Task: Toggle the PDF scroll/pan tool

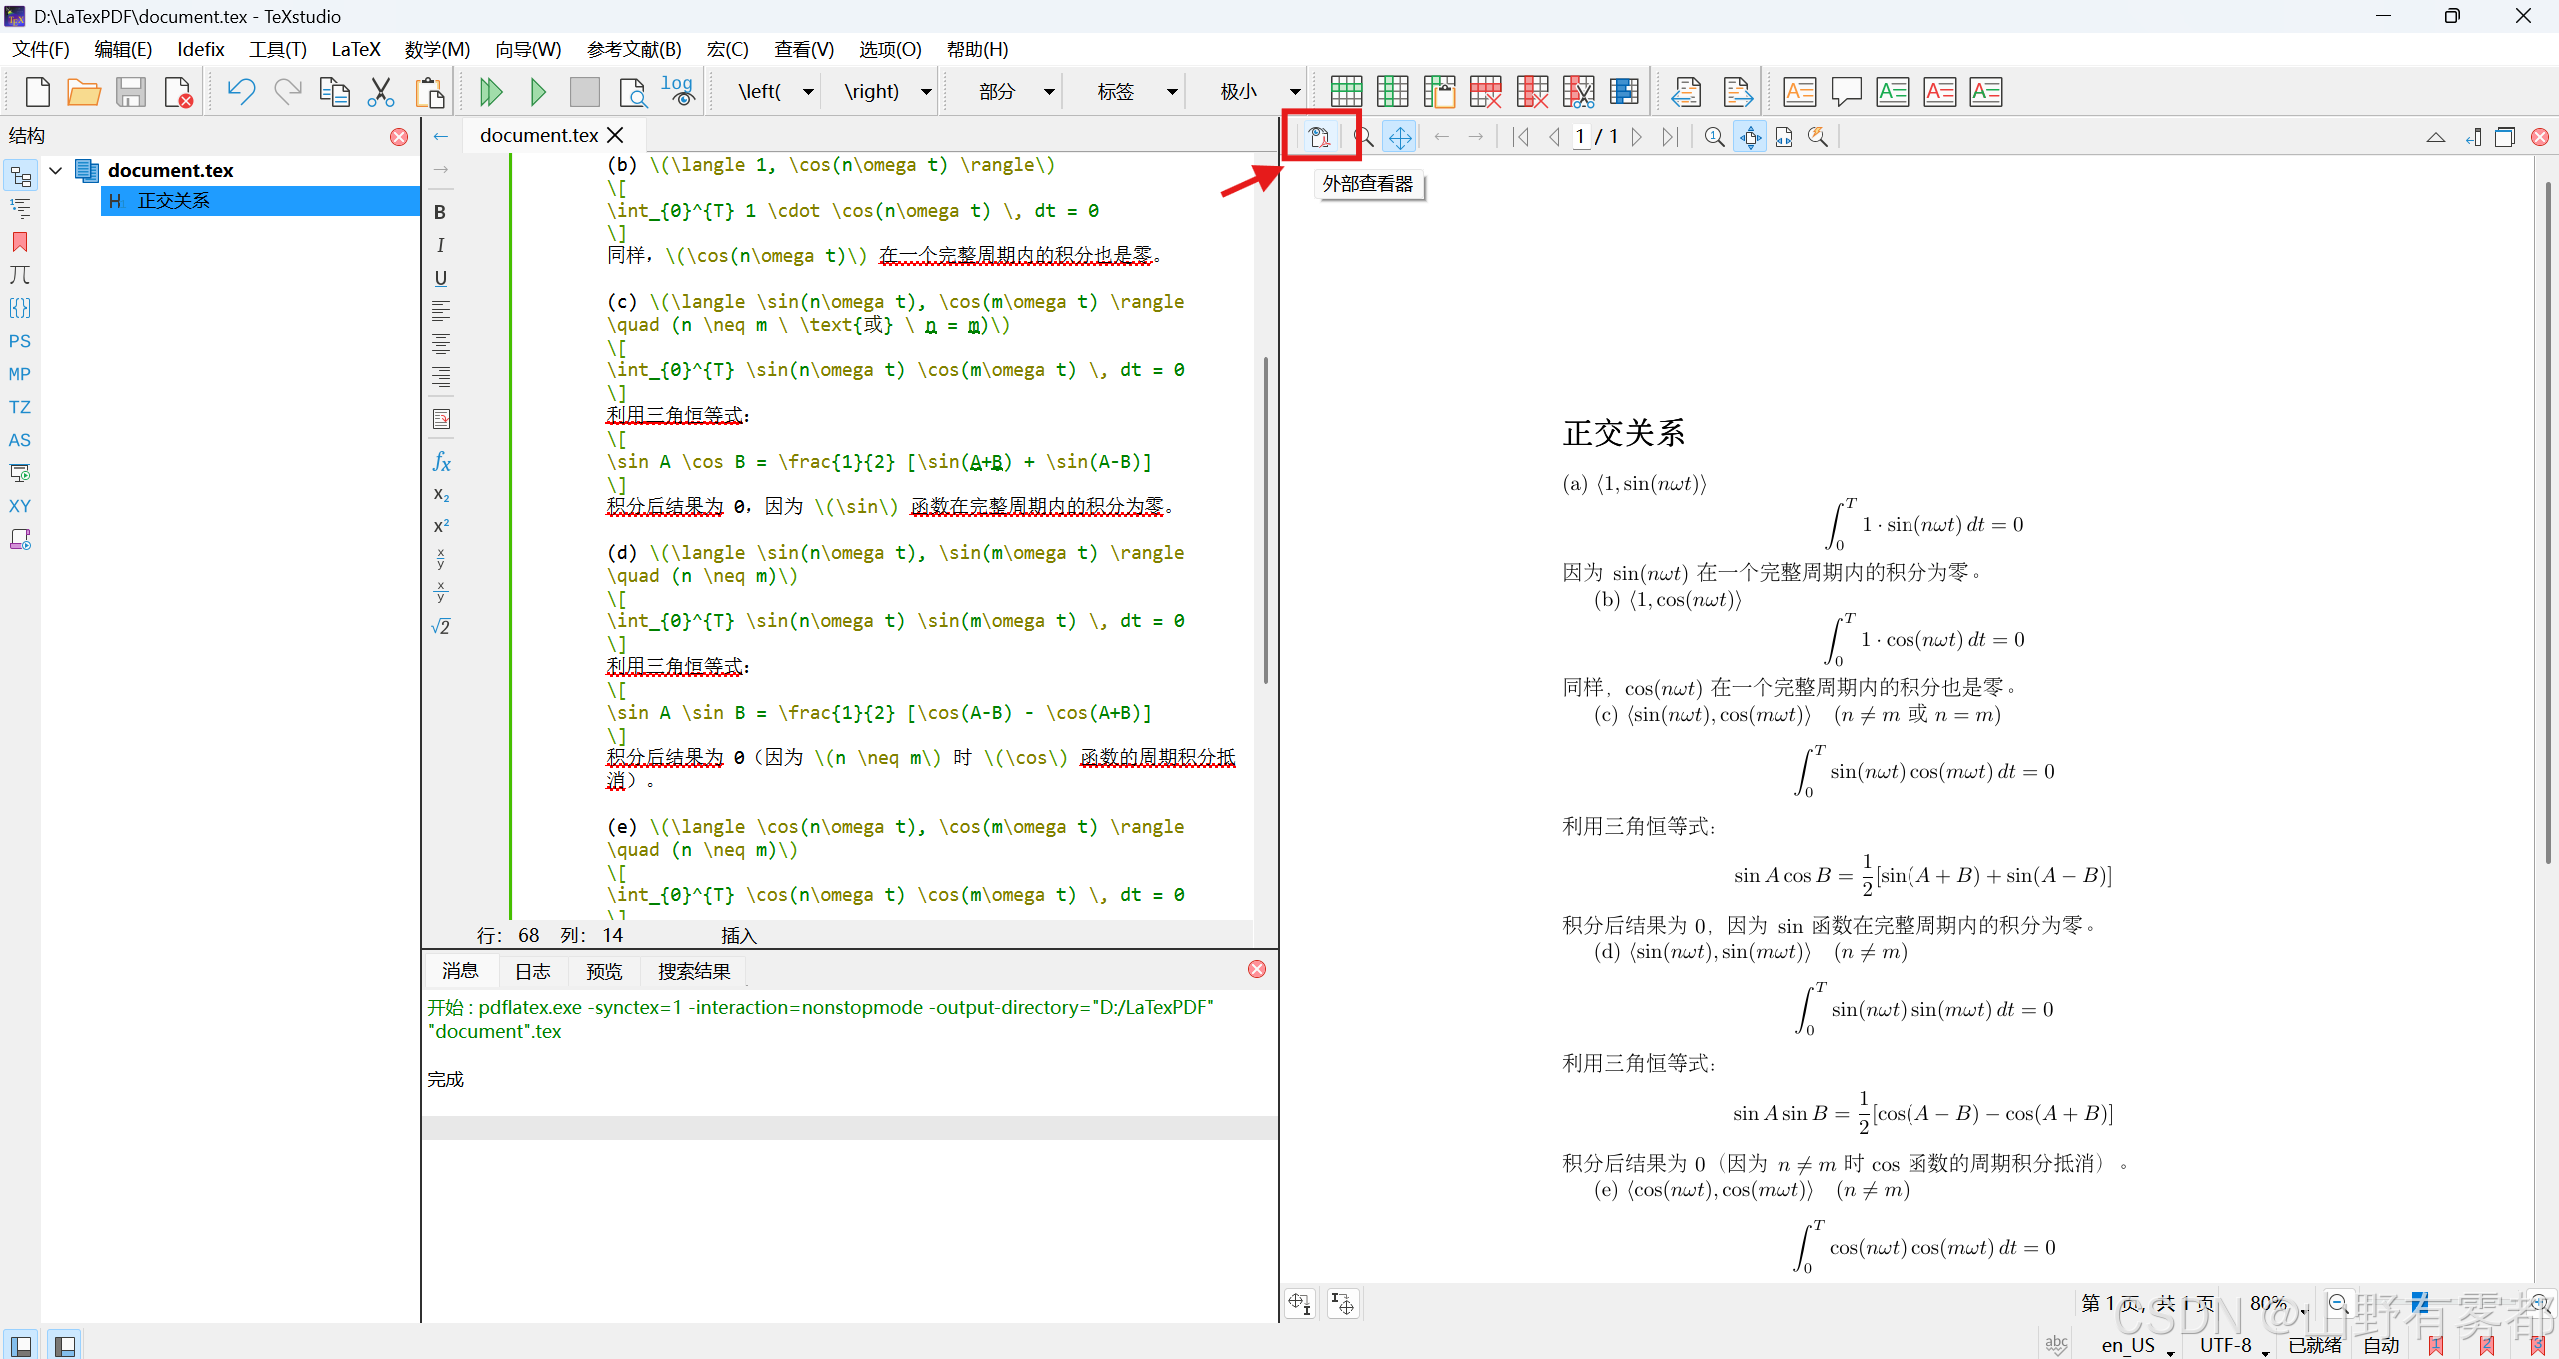Action: [1400, 137]
